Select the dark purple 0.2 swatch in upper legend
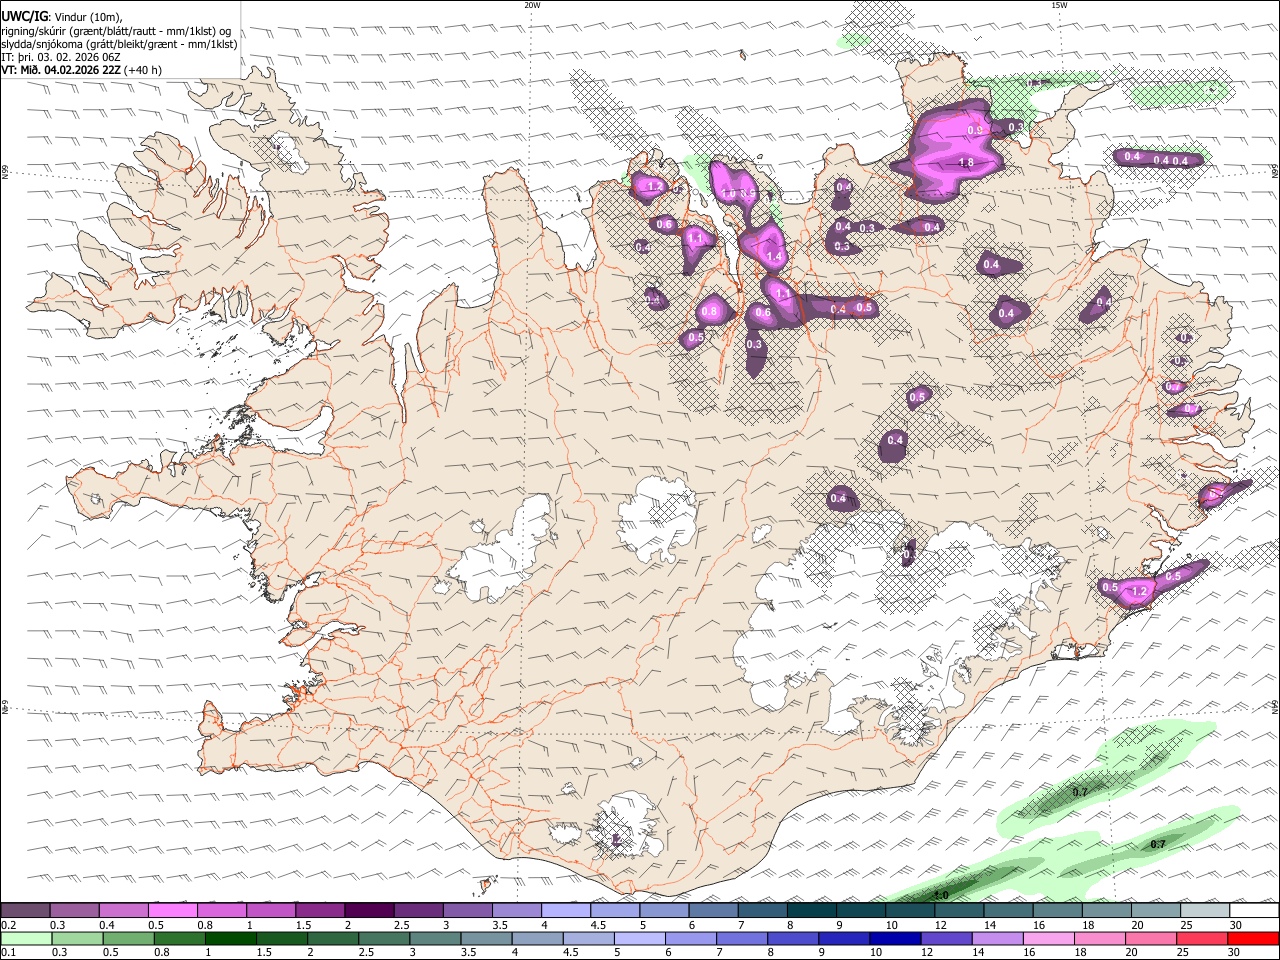 pyautogui.click(x=25, y=911)
